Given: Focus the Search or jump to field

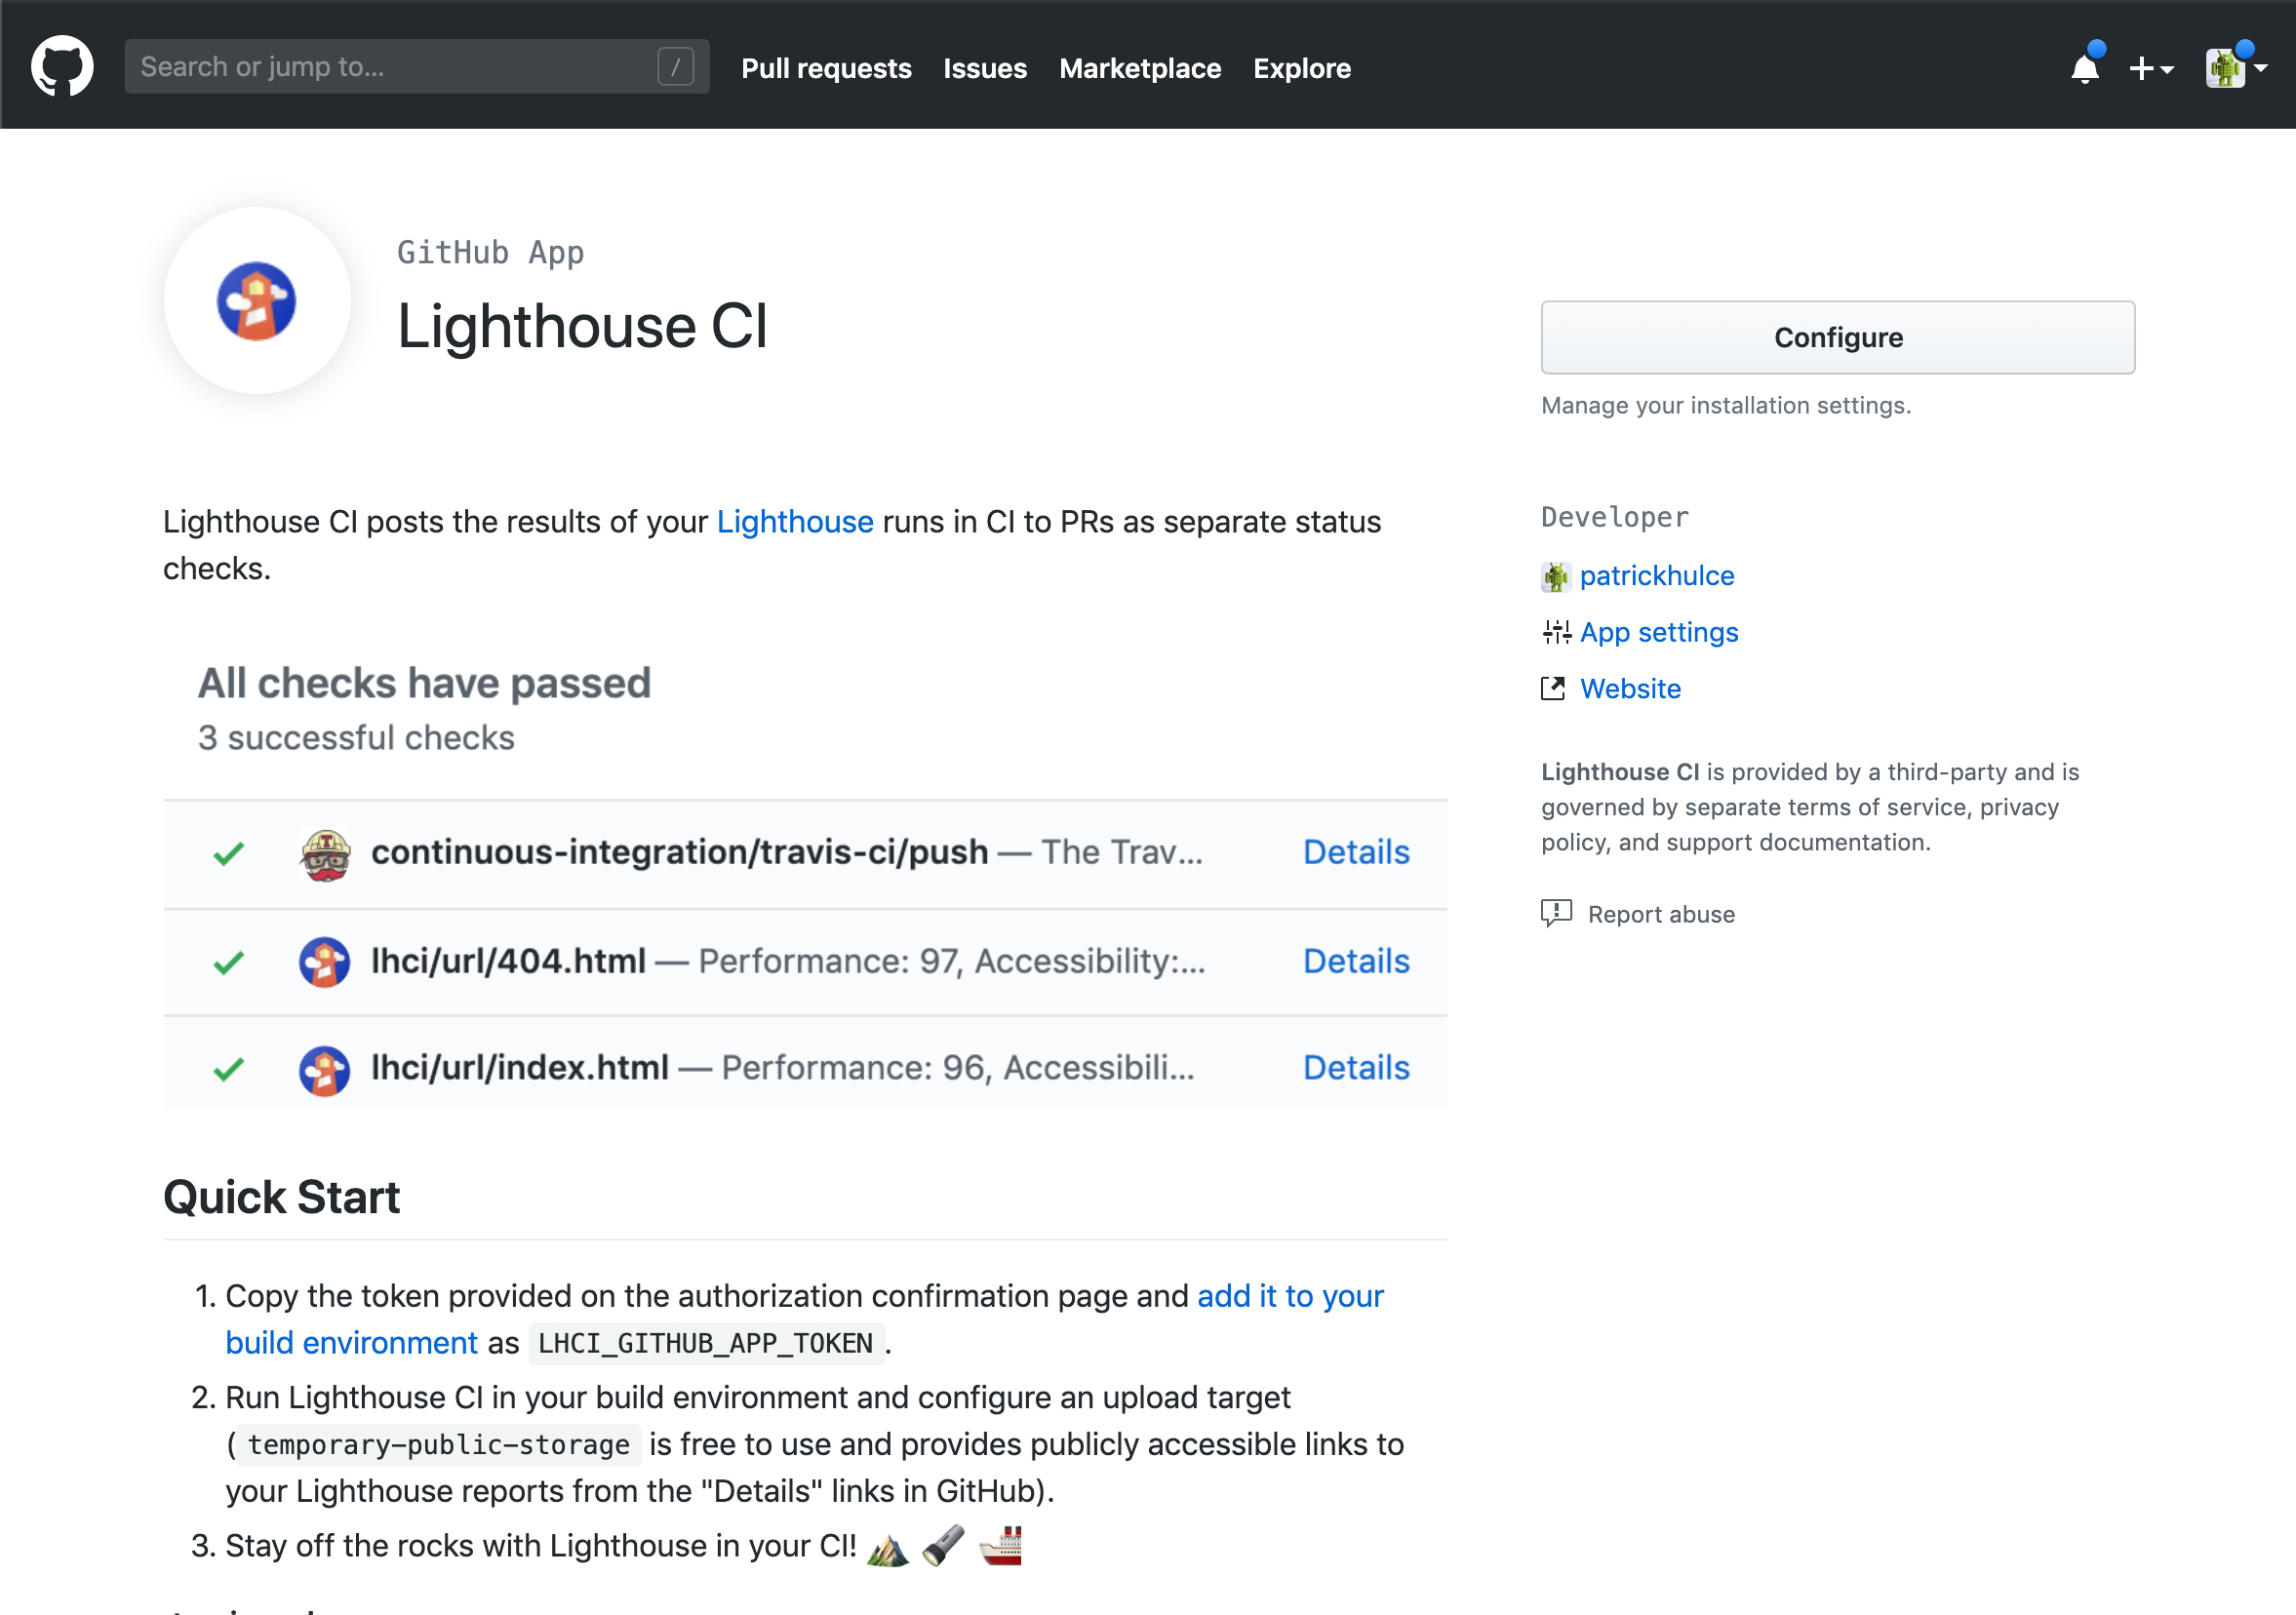Looking at the screenshot, I should [x=417, y=67].
